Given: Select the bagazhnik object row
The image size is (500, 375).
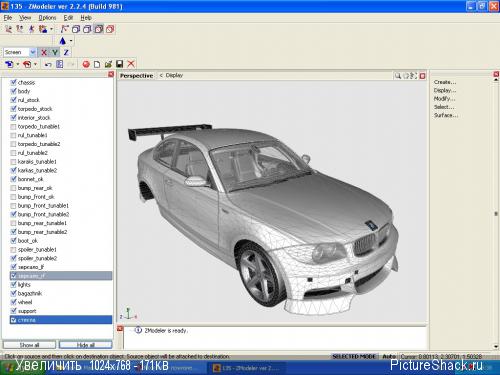Looking at the screenshot, I should point(61,293).
